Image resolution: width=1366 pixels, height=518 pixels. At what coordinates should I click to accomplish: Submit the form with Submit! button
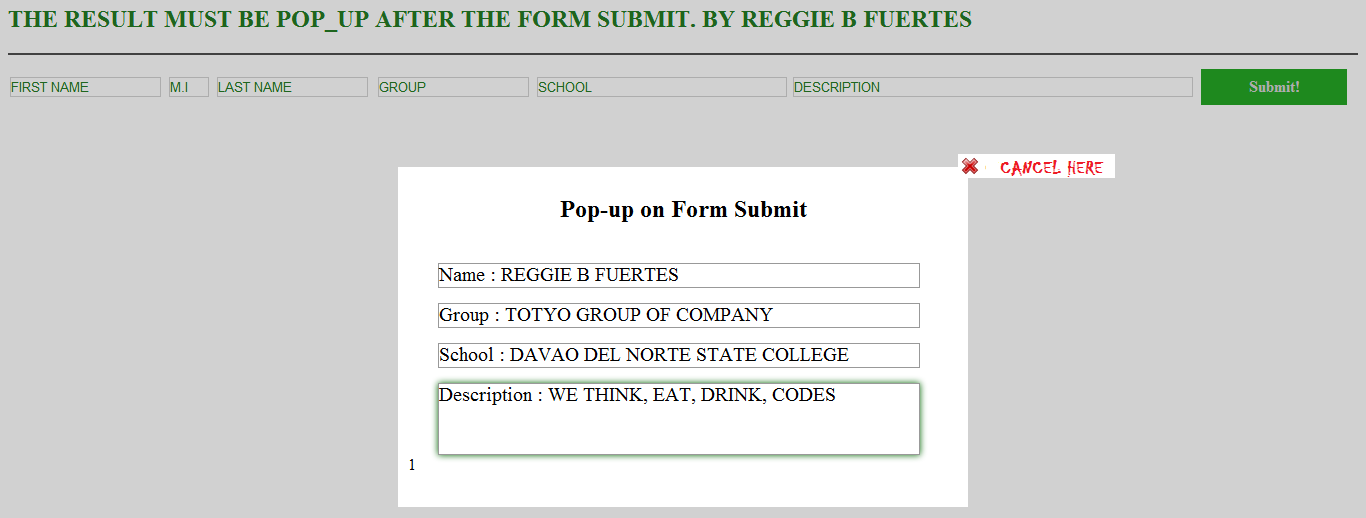click(1274, 87)
